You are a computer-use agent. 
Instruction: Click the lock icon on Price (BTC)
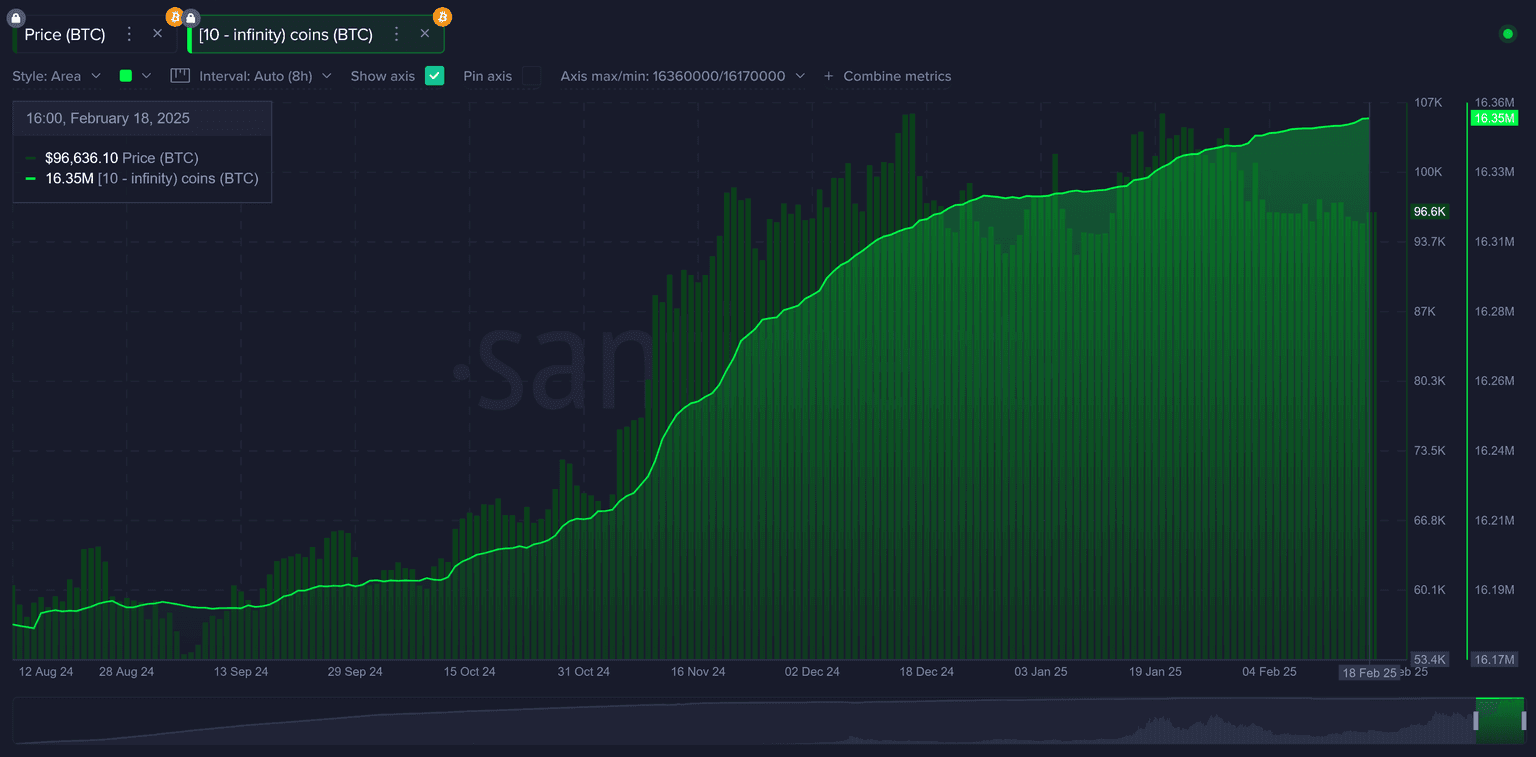(x=15, y=18)
